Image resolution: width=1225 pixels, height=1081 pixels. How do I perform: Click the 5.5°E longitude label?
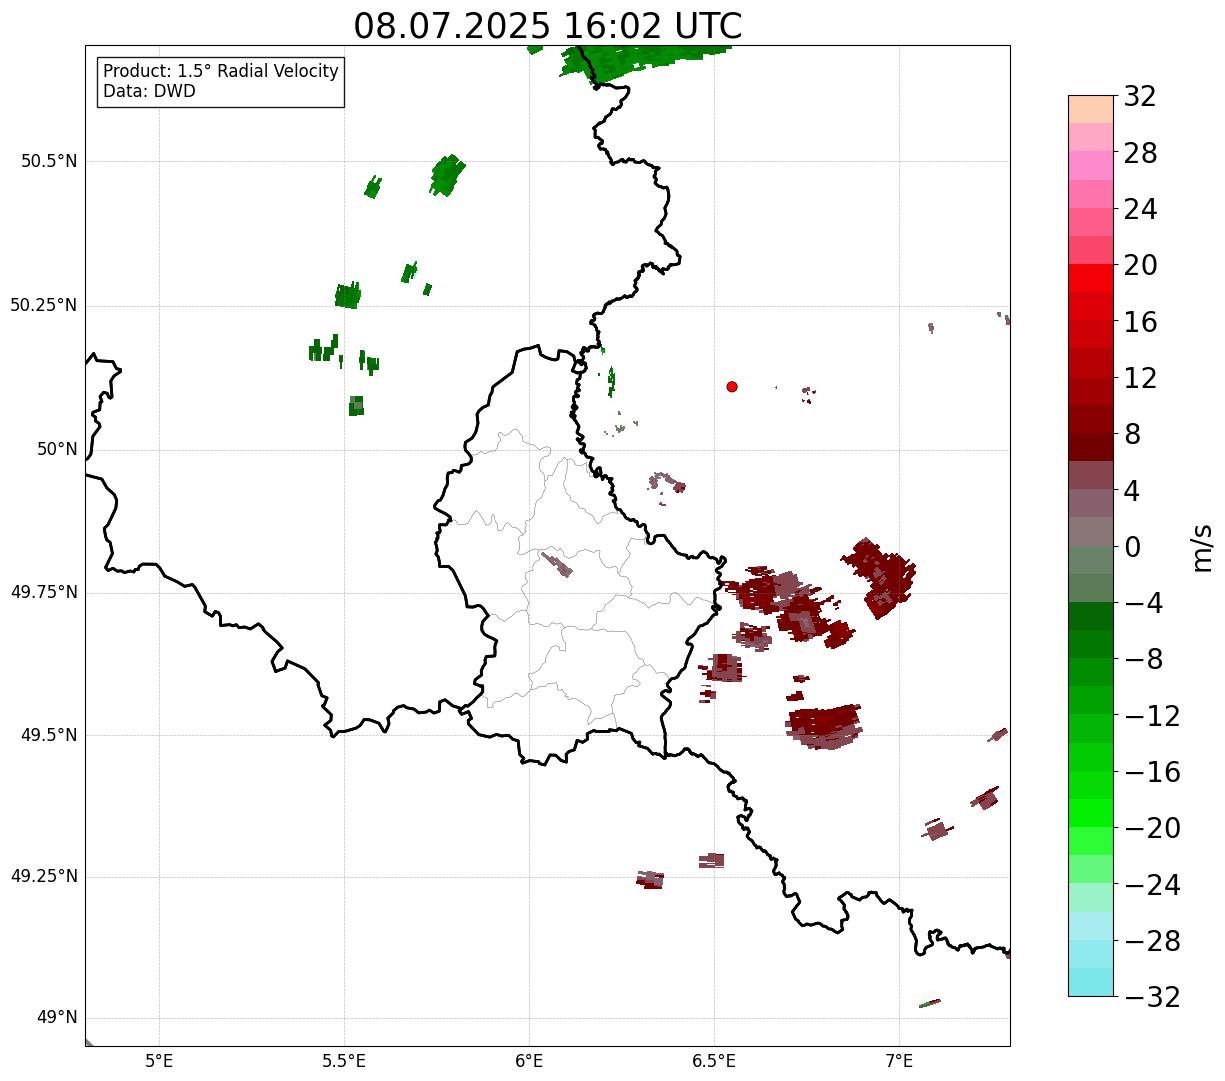pos(344,1060)
